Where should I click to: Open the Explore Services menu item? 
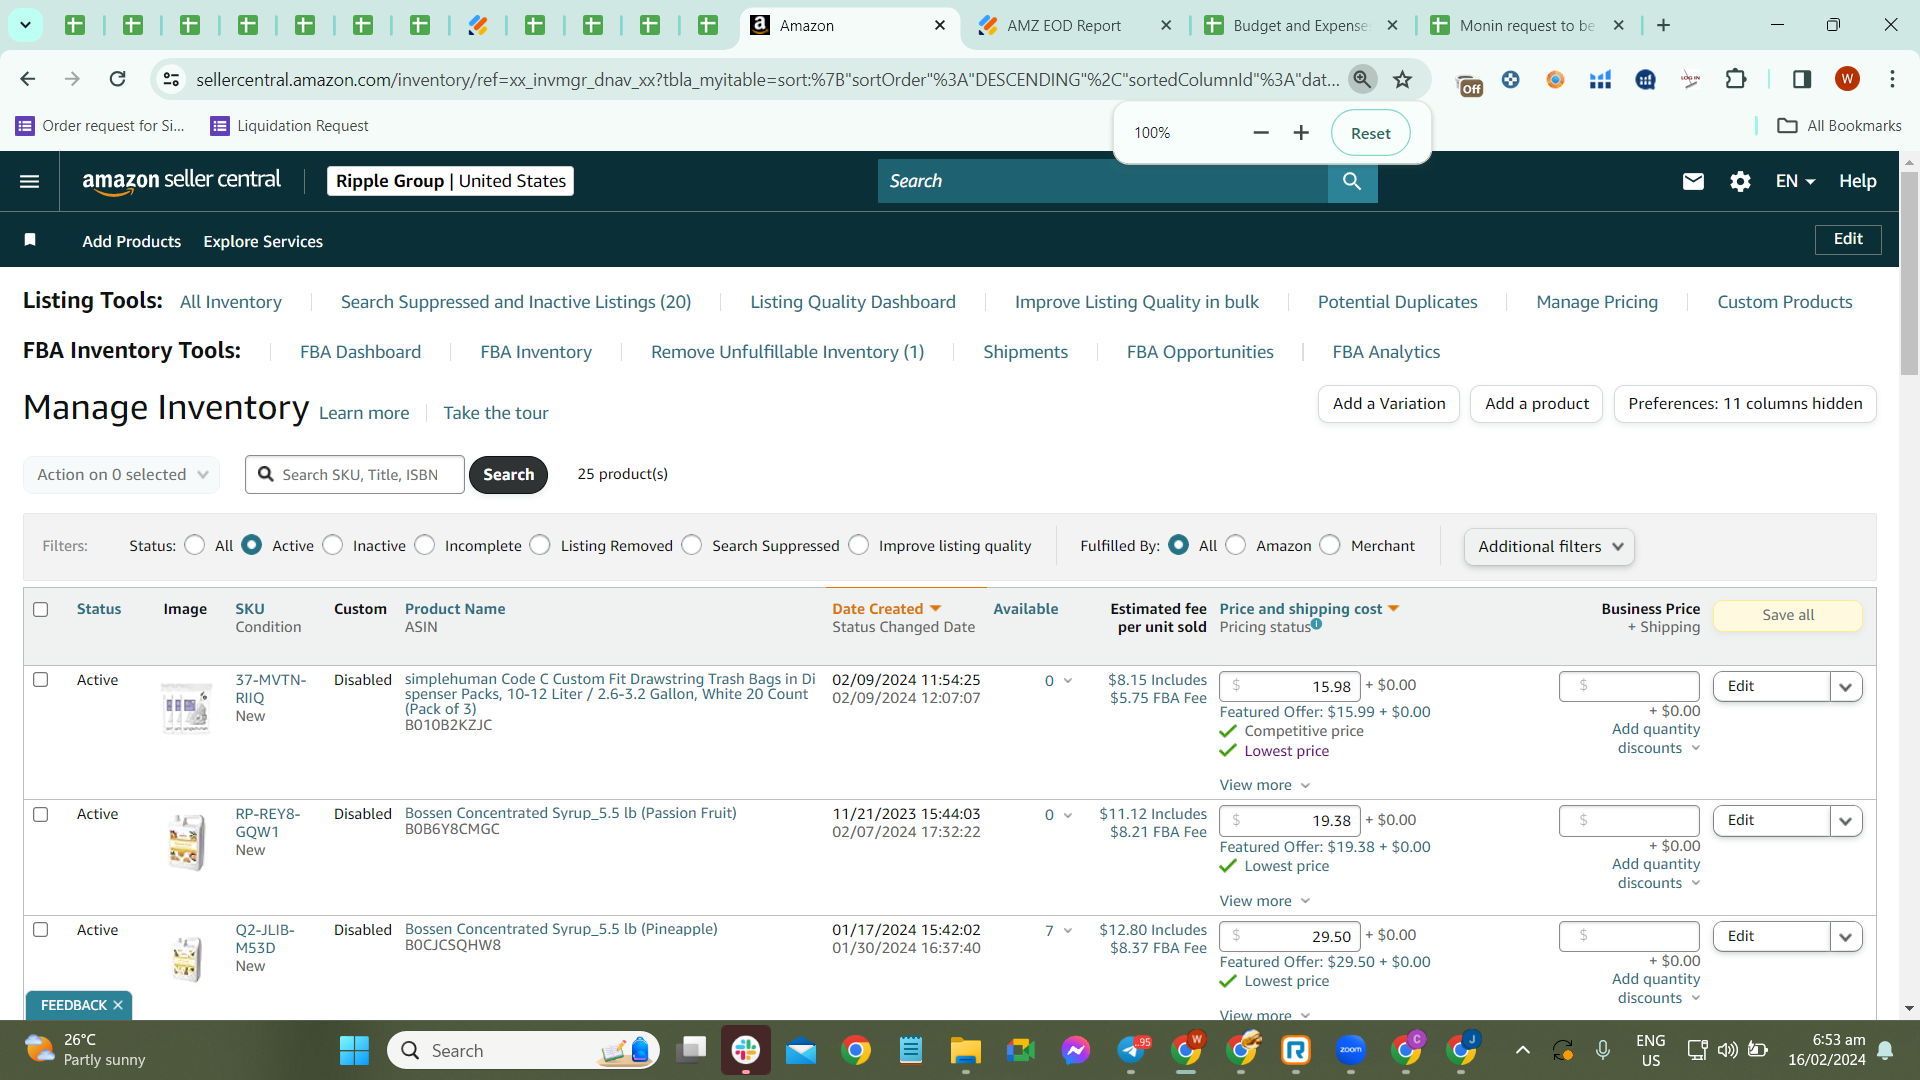pos(263,241)
